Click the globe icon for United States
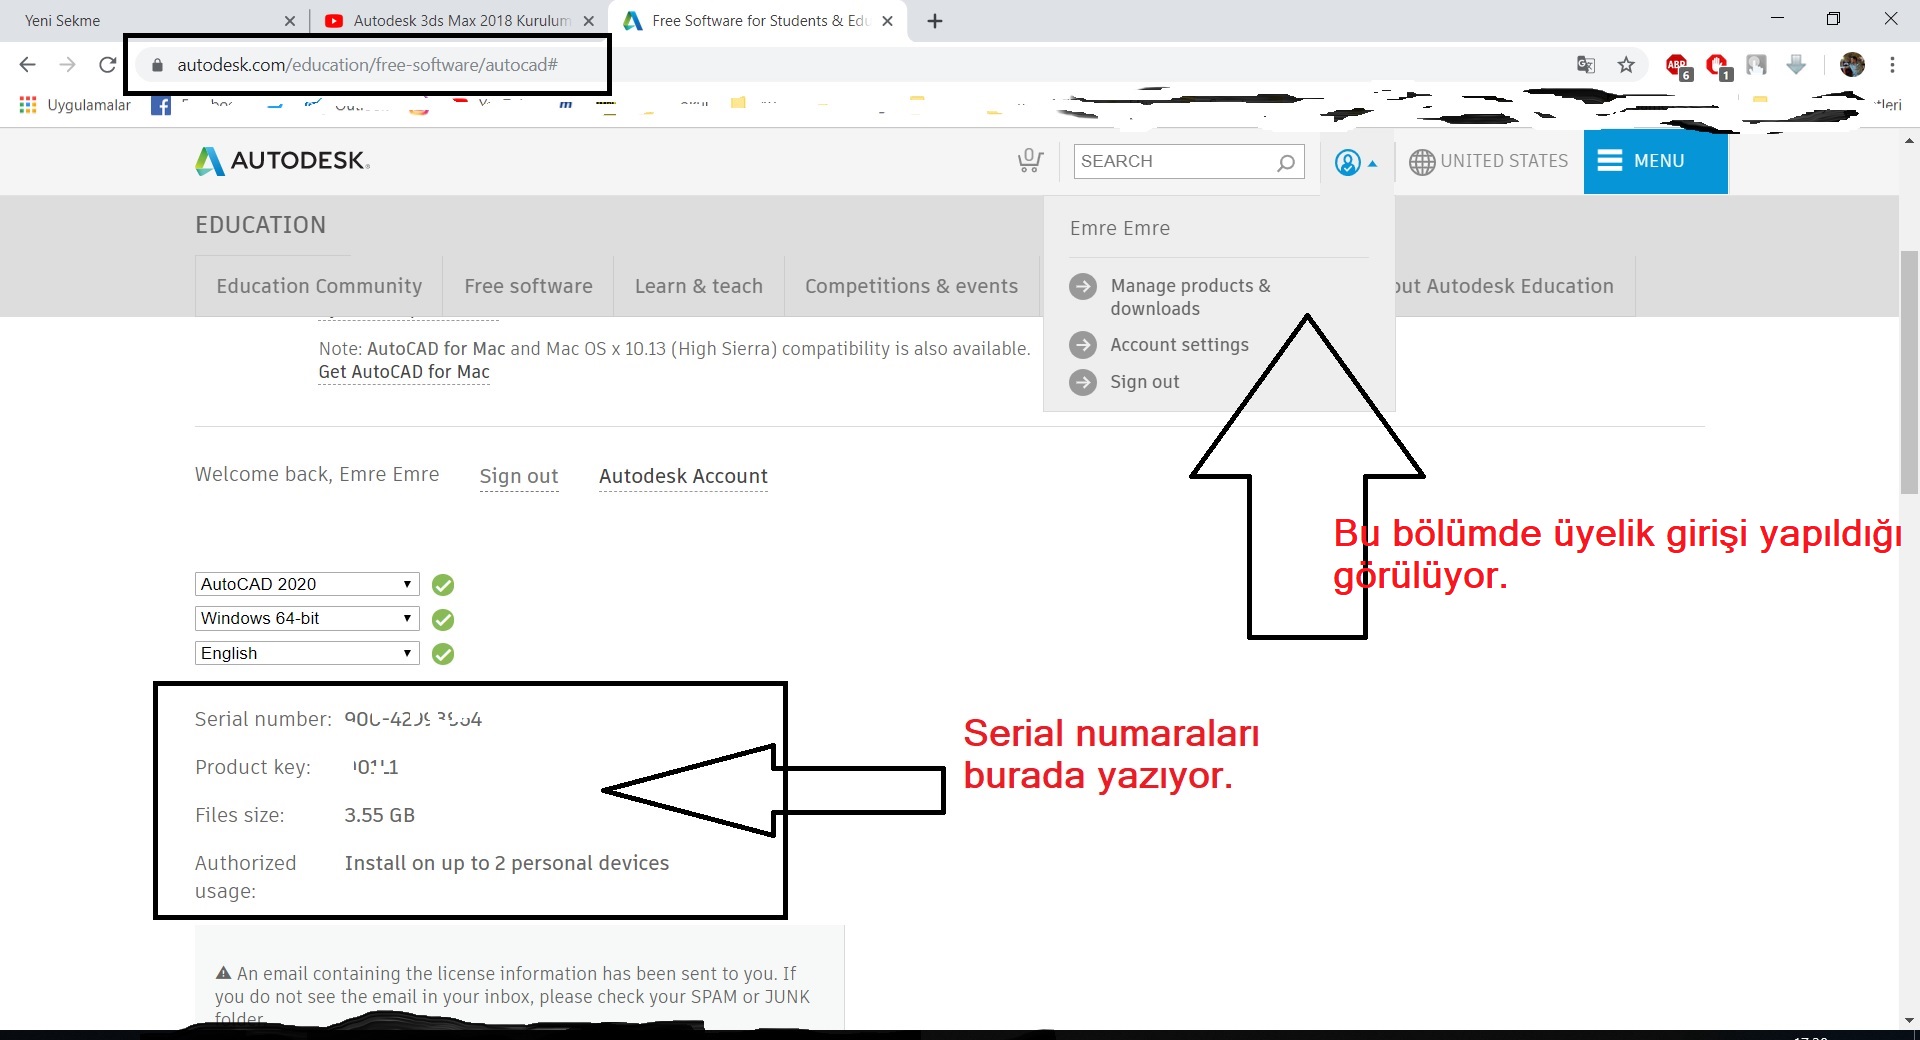Screen dimensions: 1920x1040 coord(1421,162)
